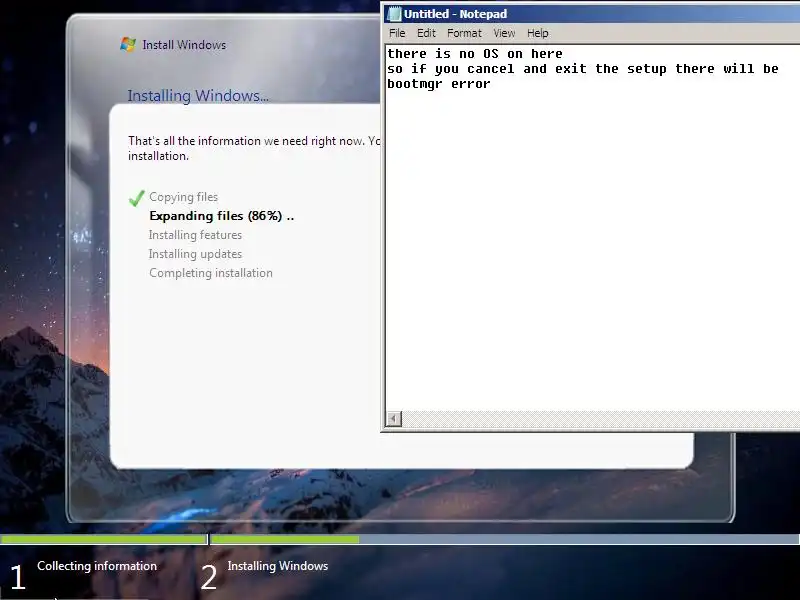The width and height of the screenshot is (800, 600).
Task: Click the line starting 'so if you cancel'
Action: pyautogui.click(x=583, y=69)
